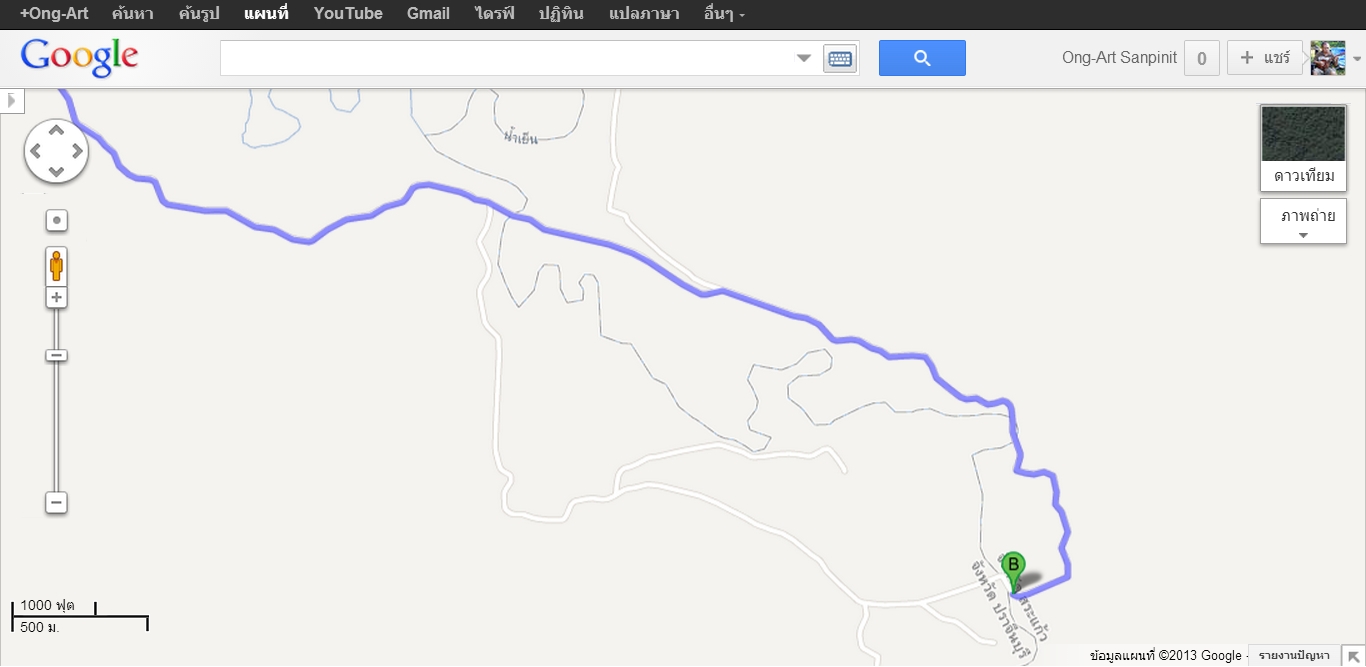Expand the search box dropdown arrow
Viewport: 1366px width, 667px height.
[x=803, y=59]
